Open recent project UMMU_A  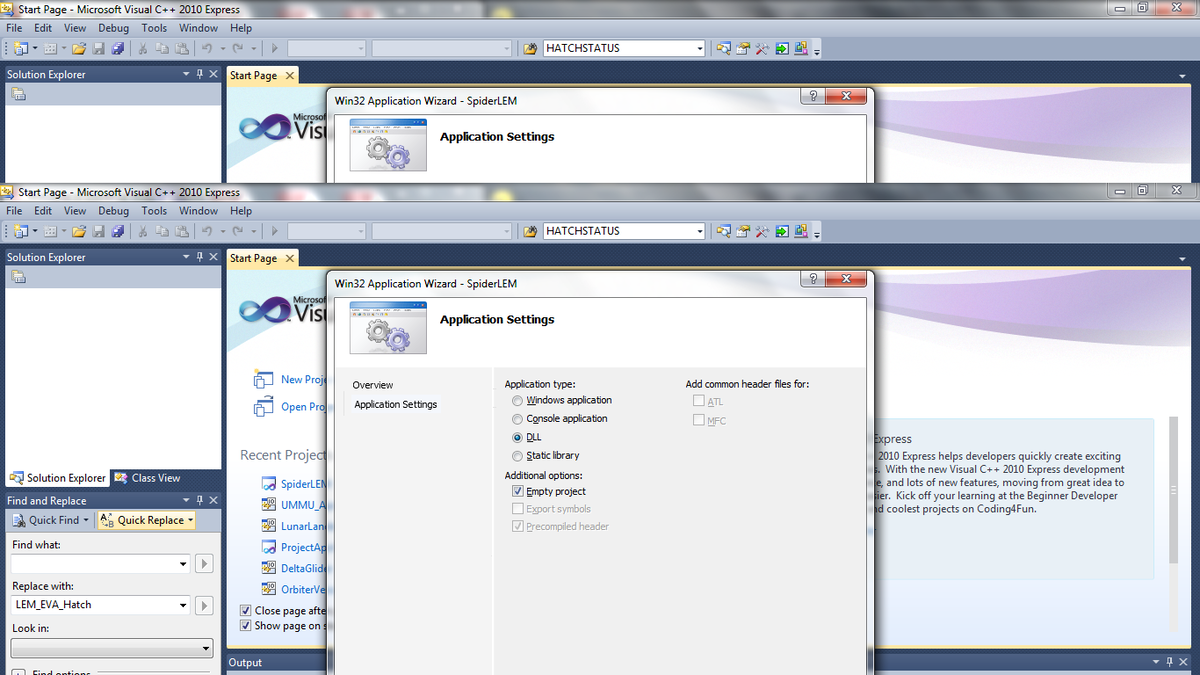pyautogui.click(x=304, y=505)
